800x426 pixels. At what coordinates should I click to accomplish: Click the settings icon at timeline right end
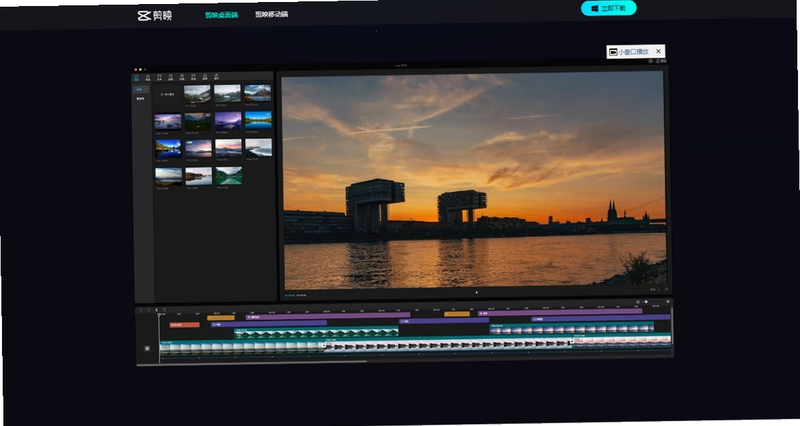tap(668, 302)
